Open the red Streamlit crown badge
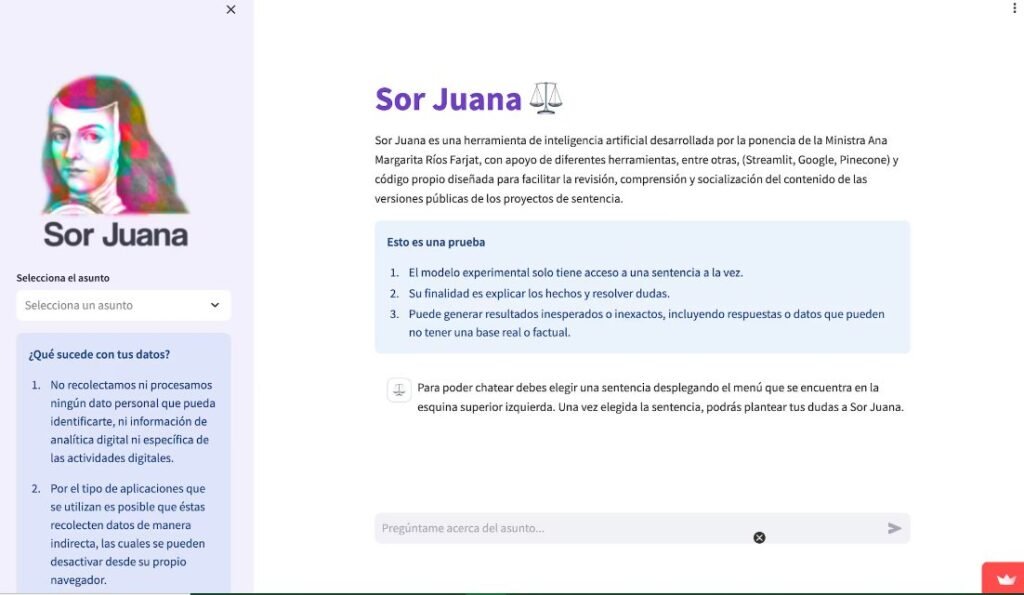Viewport: 1024px width, 595px height. click(x=1003, y=579)
